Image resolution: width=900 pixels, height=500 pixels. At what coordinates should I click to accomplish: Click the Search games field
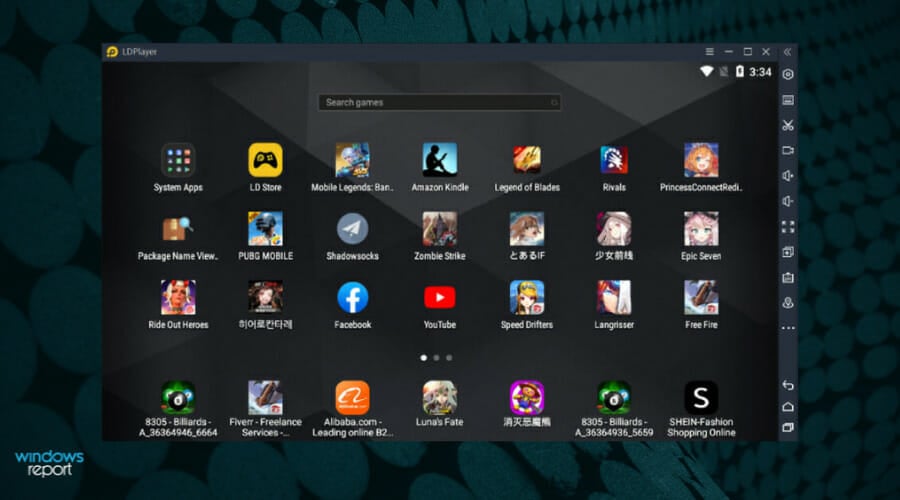[439, 102]
